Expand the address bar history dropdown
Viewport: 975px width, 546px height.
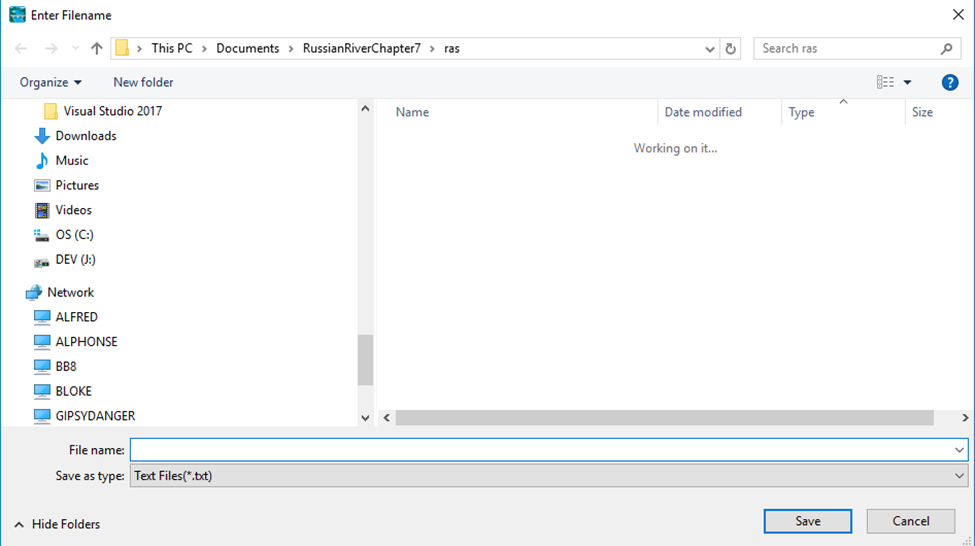coord(710,49)
